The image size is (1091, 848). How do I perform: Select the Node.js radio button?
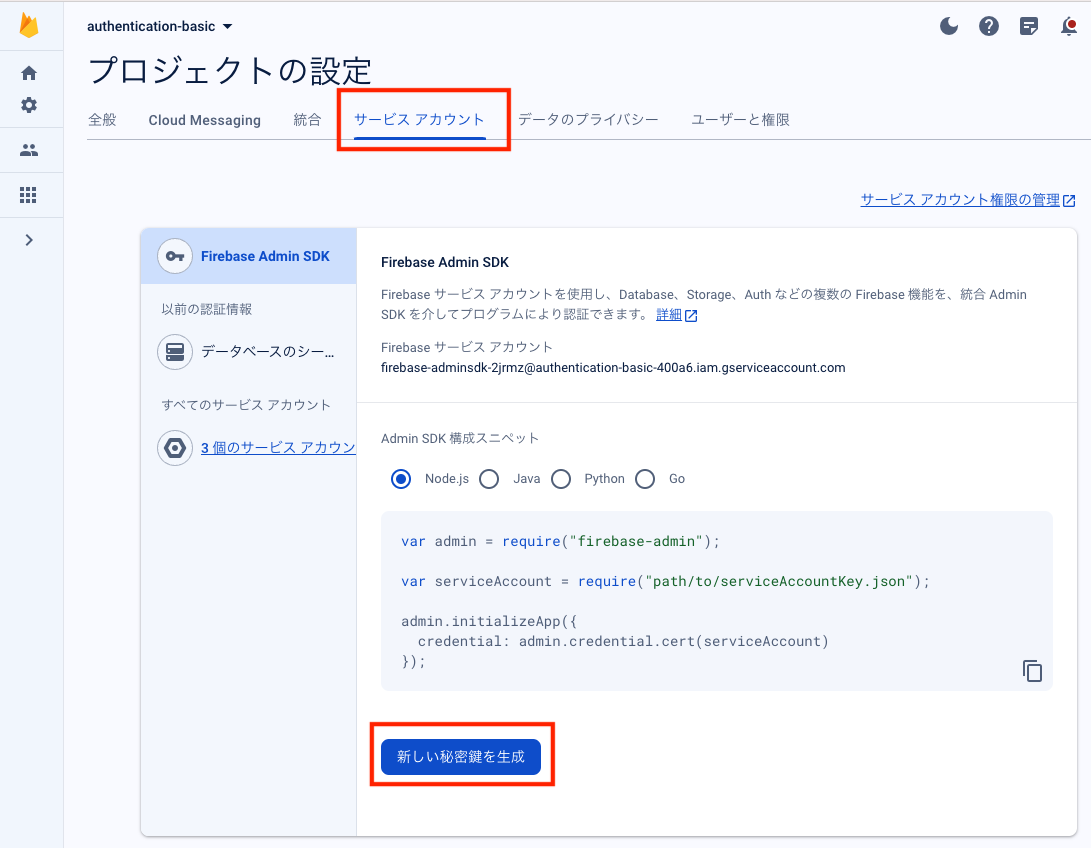pos(401,479)
